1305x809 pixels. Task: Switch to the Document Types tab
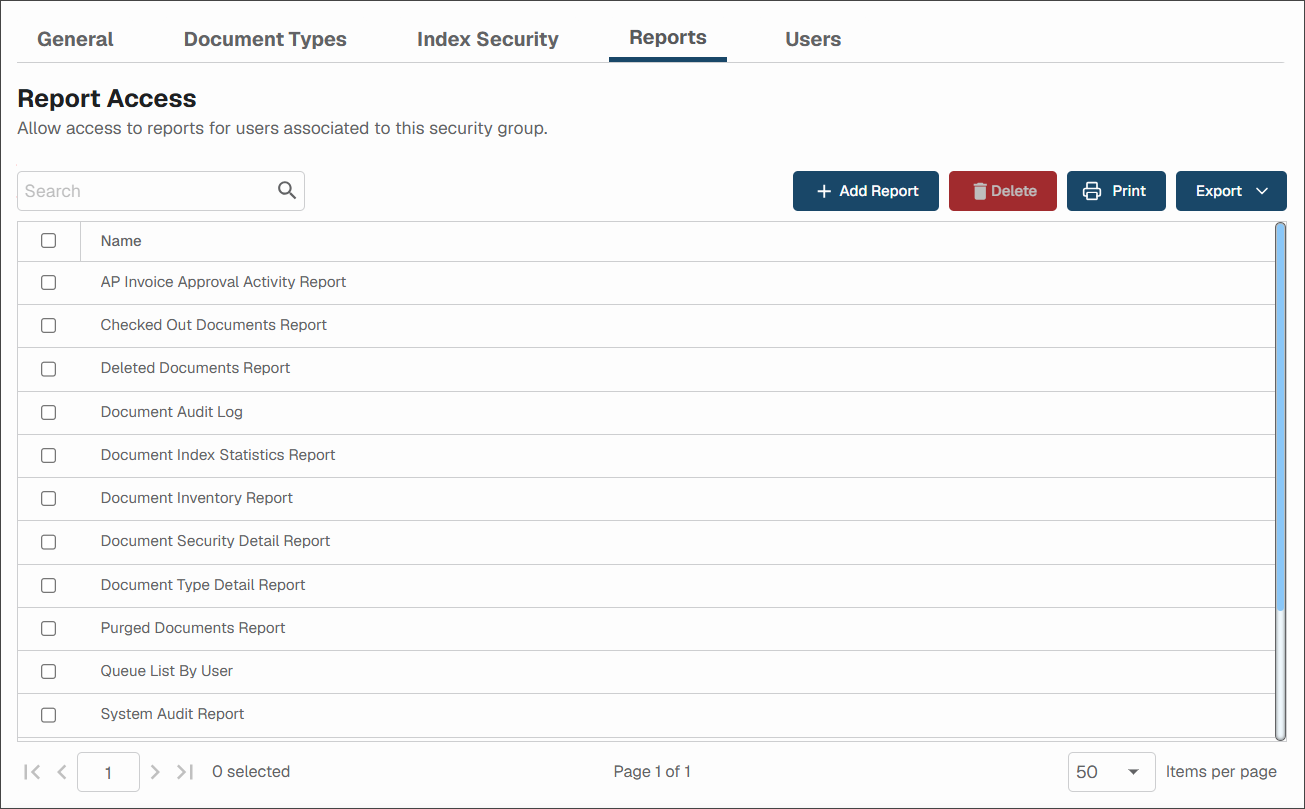click(265, 39)
